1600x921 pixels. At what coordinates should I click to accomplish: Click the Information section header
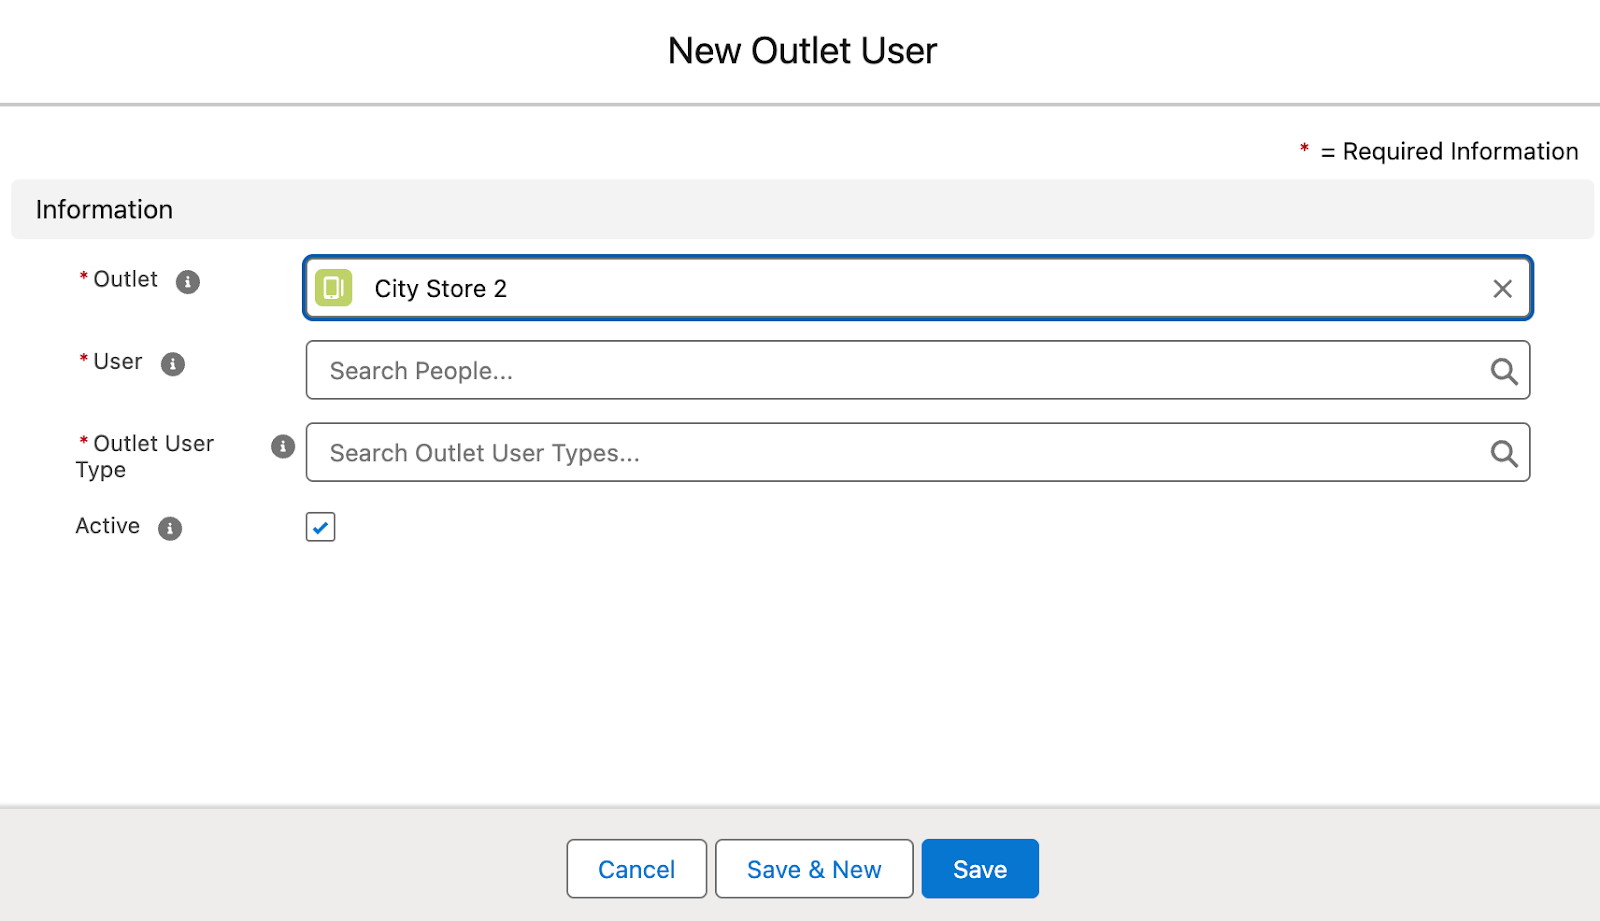coord(104,209)
